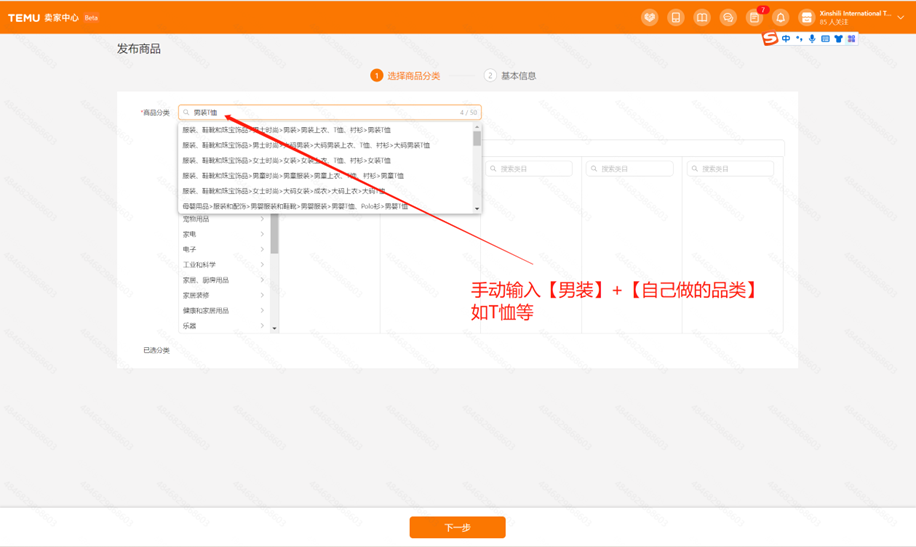Click the 85 人关注 follower count
Screen dimensions: 916x547
coord(834,22)
